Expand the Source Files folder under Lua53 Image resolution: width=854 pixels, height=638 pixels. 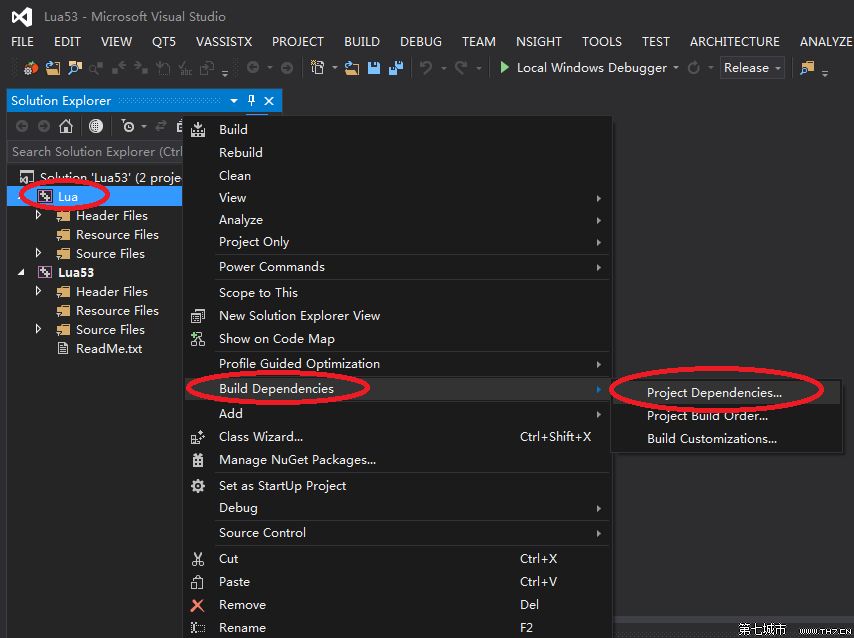(38, 329)
